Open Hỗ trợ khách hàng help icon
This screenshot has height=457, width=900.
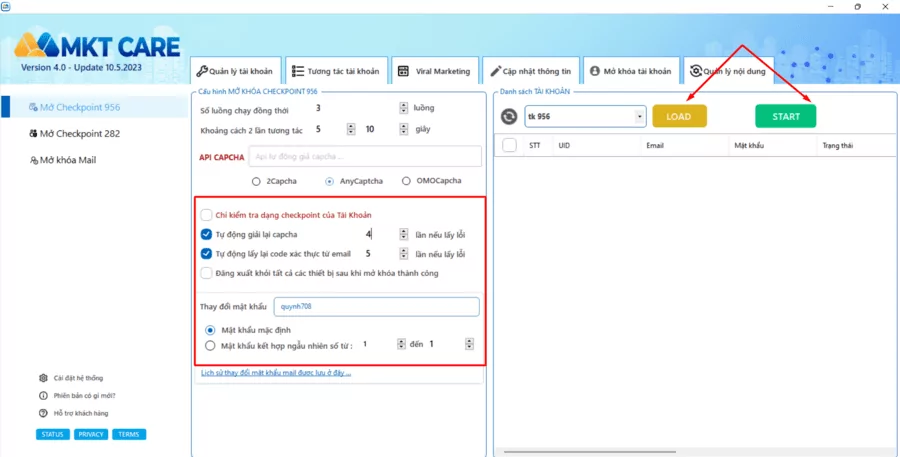(43, 413)
